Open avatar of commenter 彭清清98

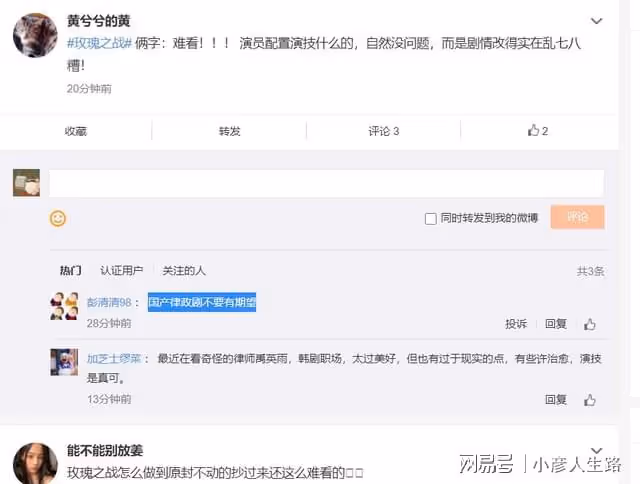click(x=64, y=306)
